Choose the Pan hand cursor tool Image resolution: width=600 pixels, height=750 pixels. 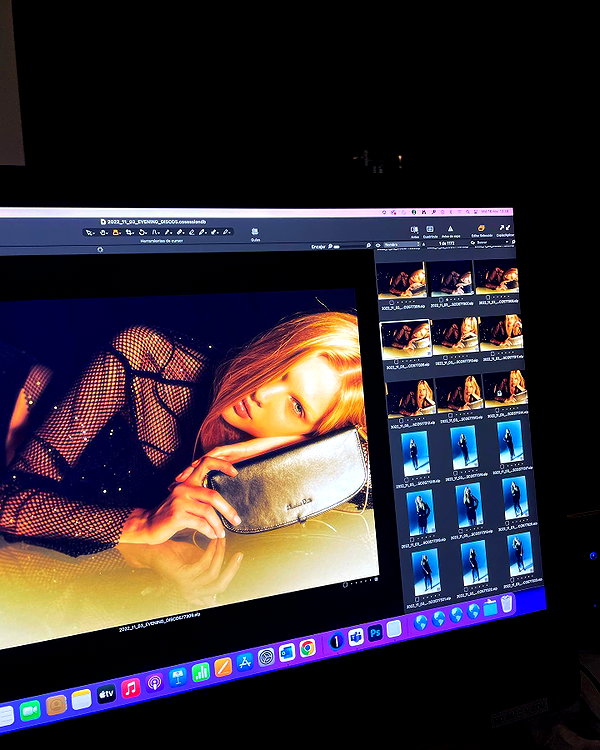[103, 232]
